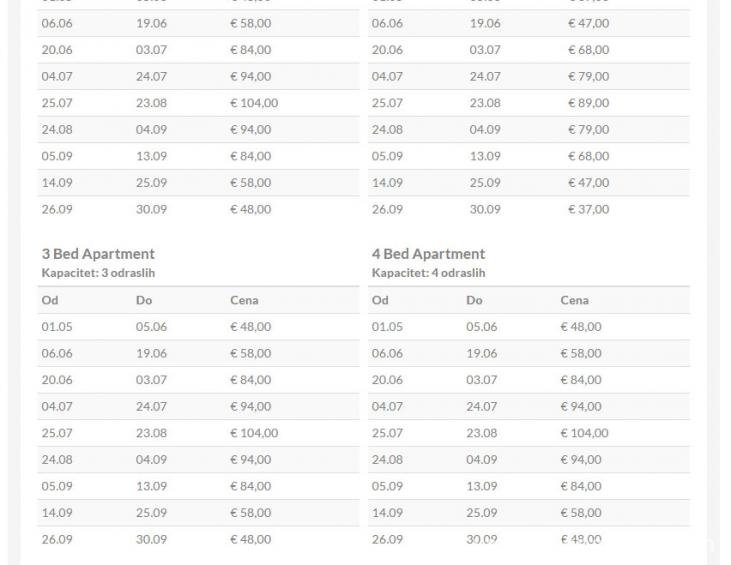Select € 104,00 price in 3 Bed Apartment table
Screen dimensions: 731x565
tap(254, 433)
